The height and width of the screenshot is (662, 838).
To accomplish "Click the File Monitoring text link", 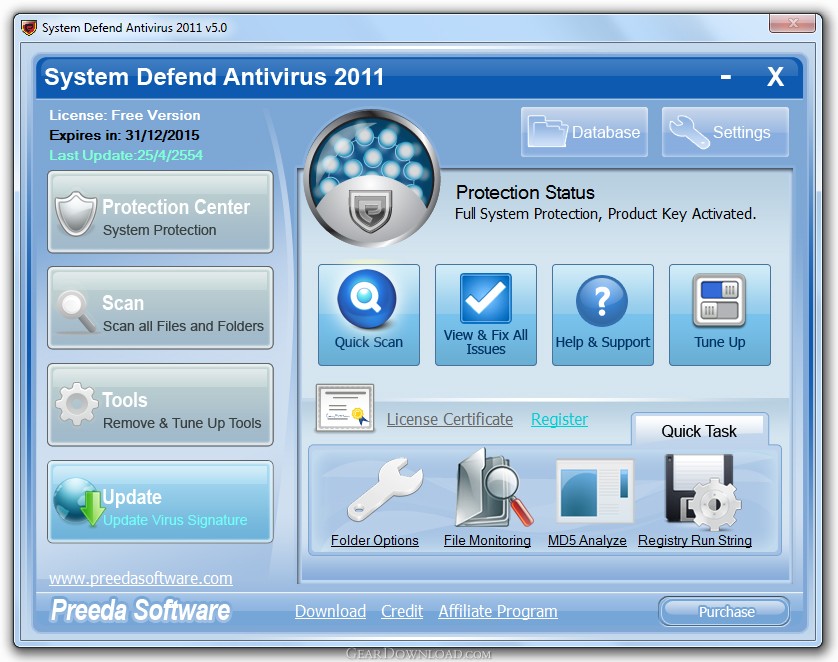I will [x=487, y=540].
